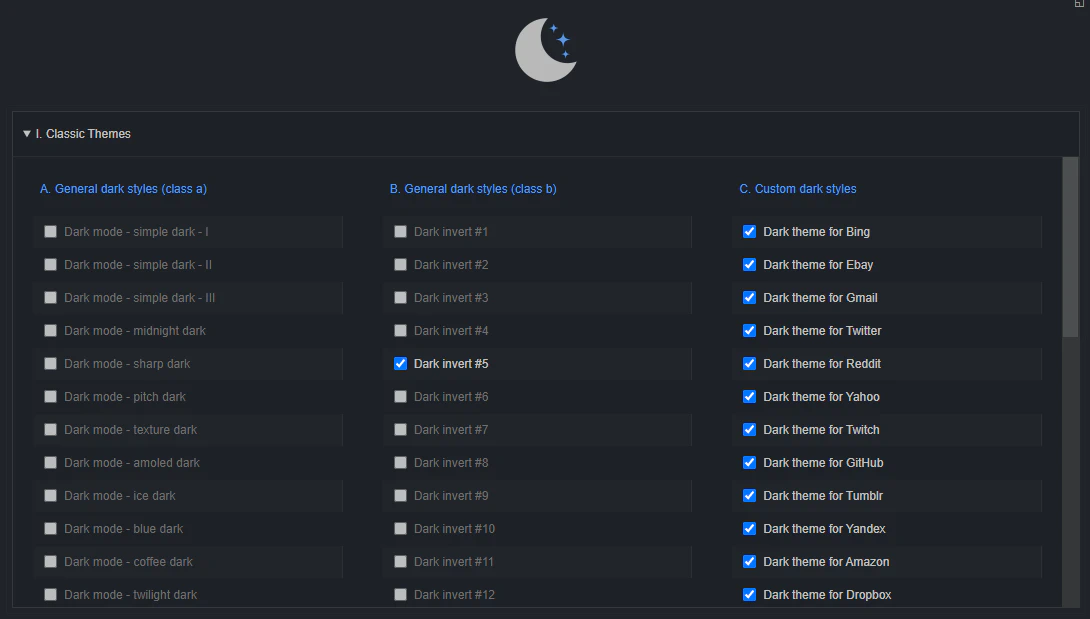Uncheck Dark theme for Gmail

[749, 298]
